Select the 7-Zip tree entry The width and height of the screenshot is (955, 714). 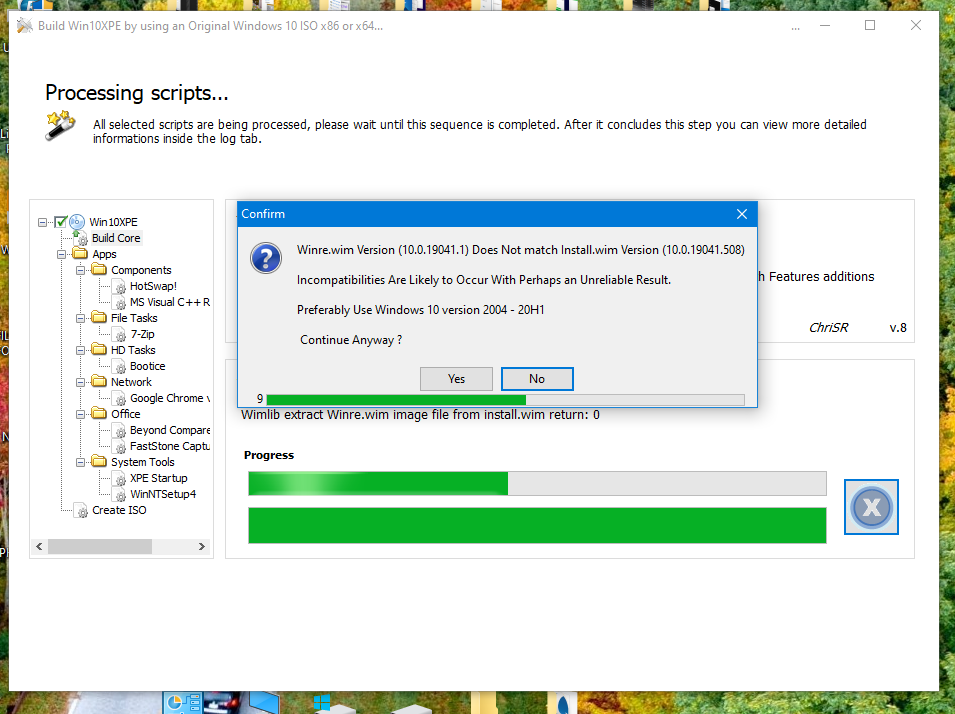143,334
